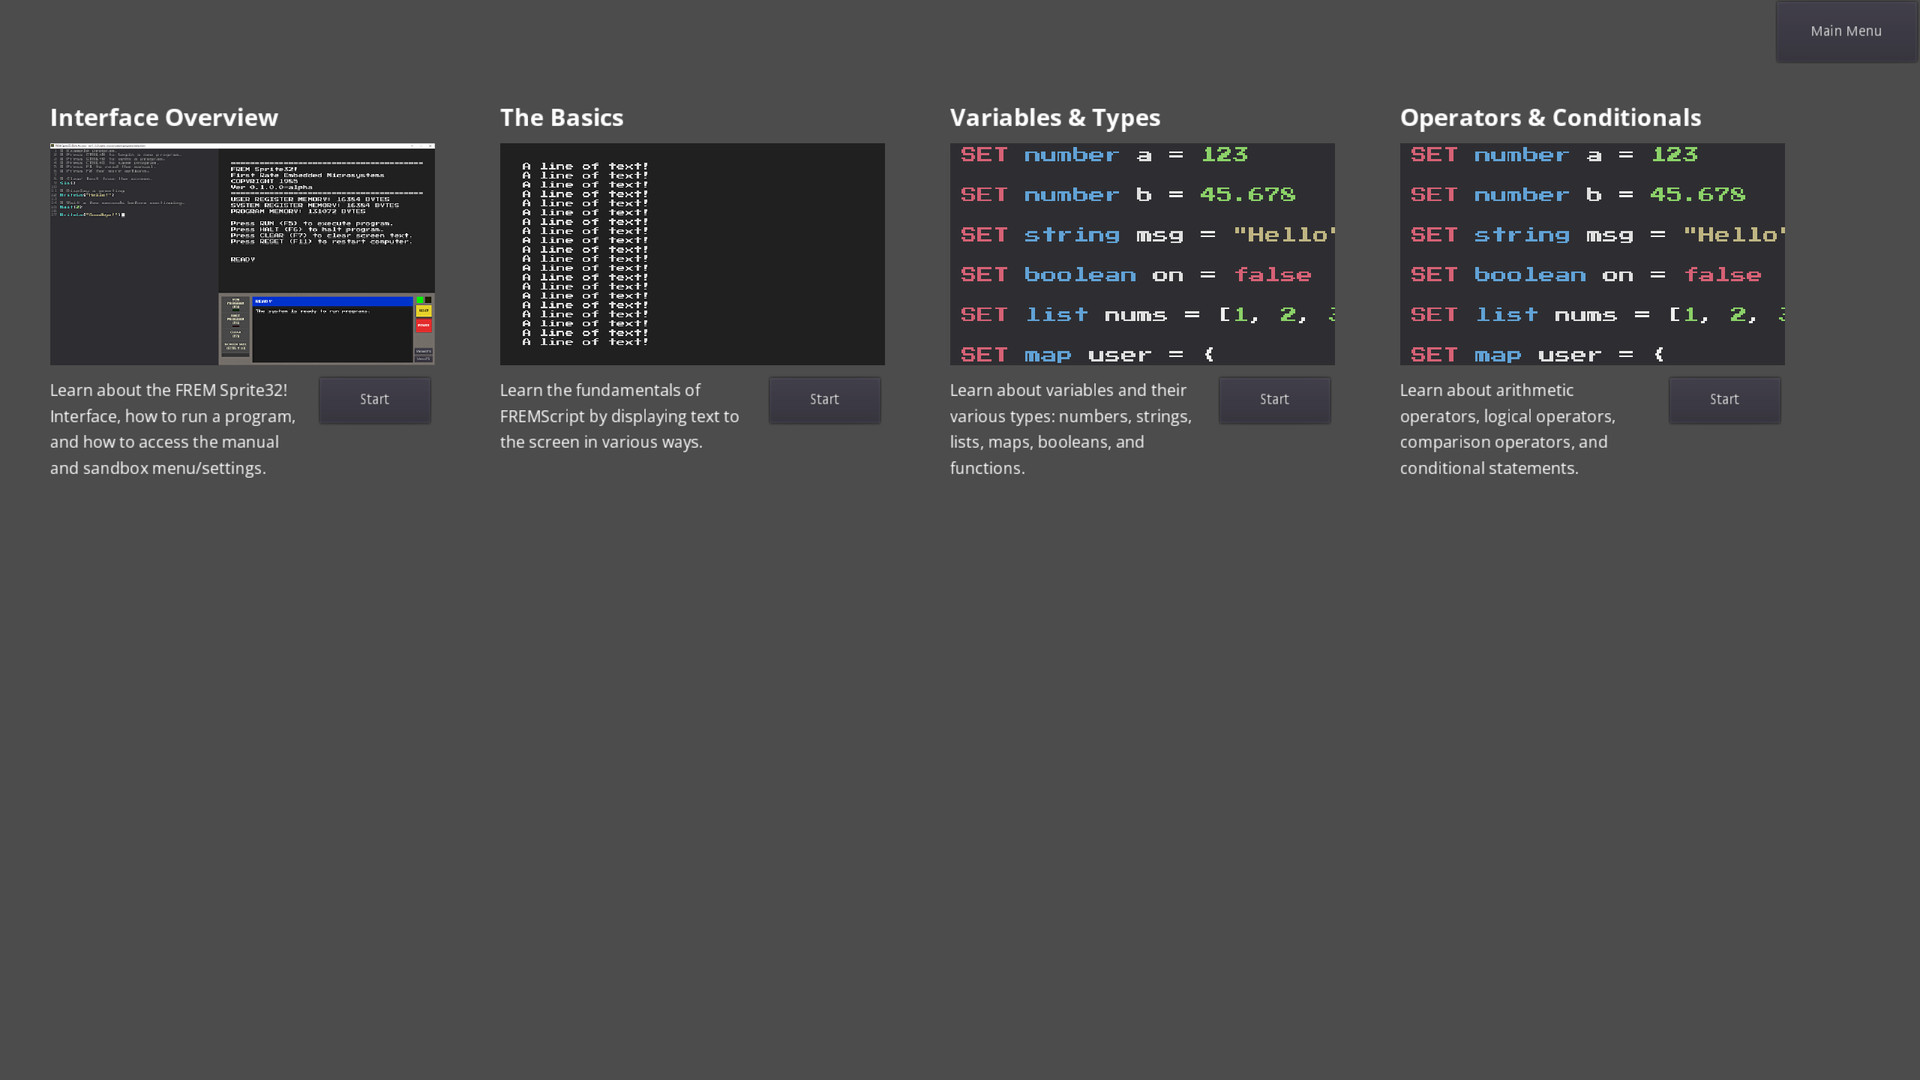Select the Variables & Types code preview image
Viewport: 1920px width, 1080px height.
click(x=1142, y=254)
